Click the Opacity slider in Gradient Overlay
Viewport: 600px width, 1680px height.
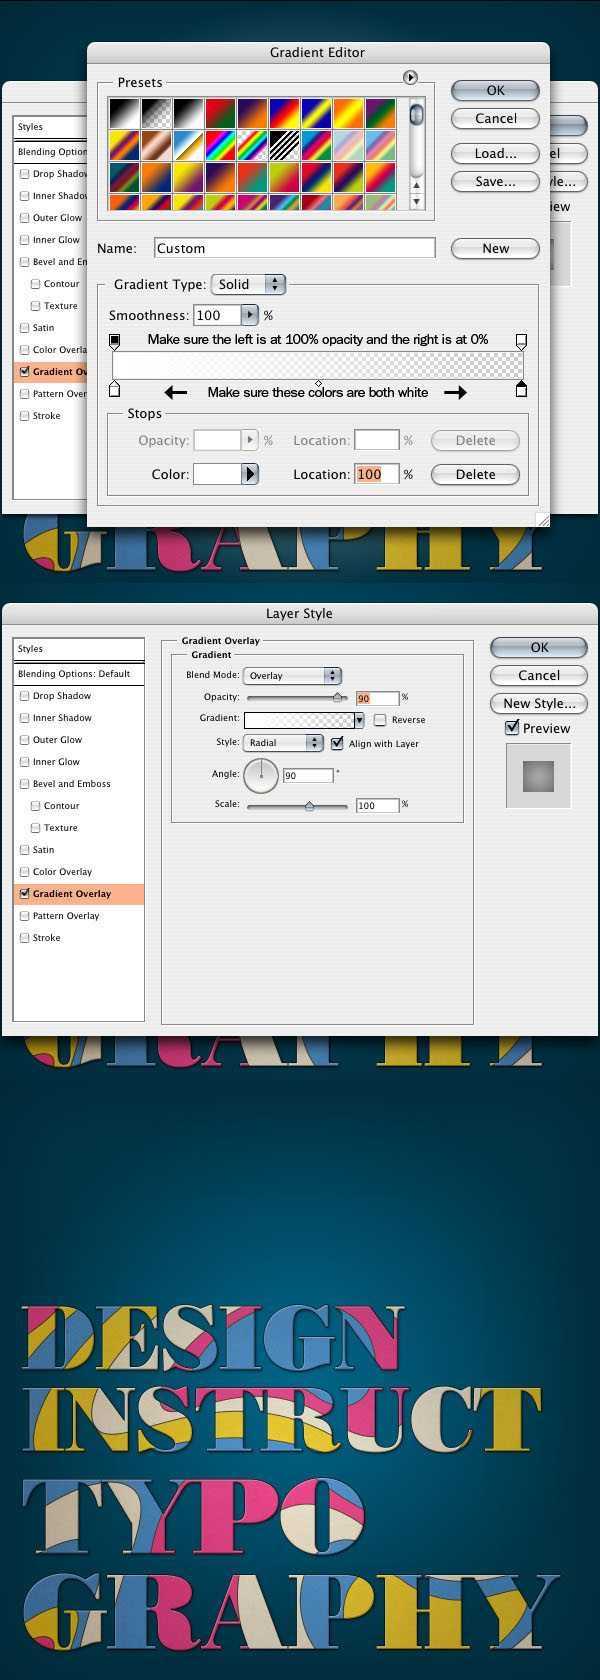click(297, 698)
